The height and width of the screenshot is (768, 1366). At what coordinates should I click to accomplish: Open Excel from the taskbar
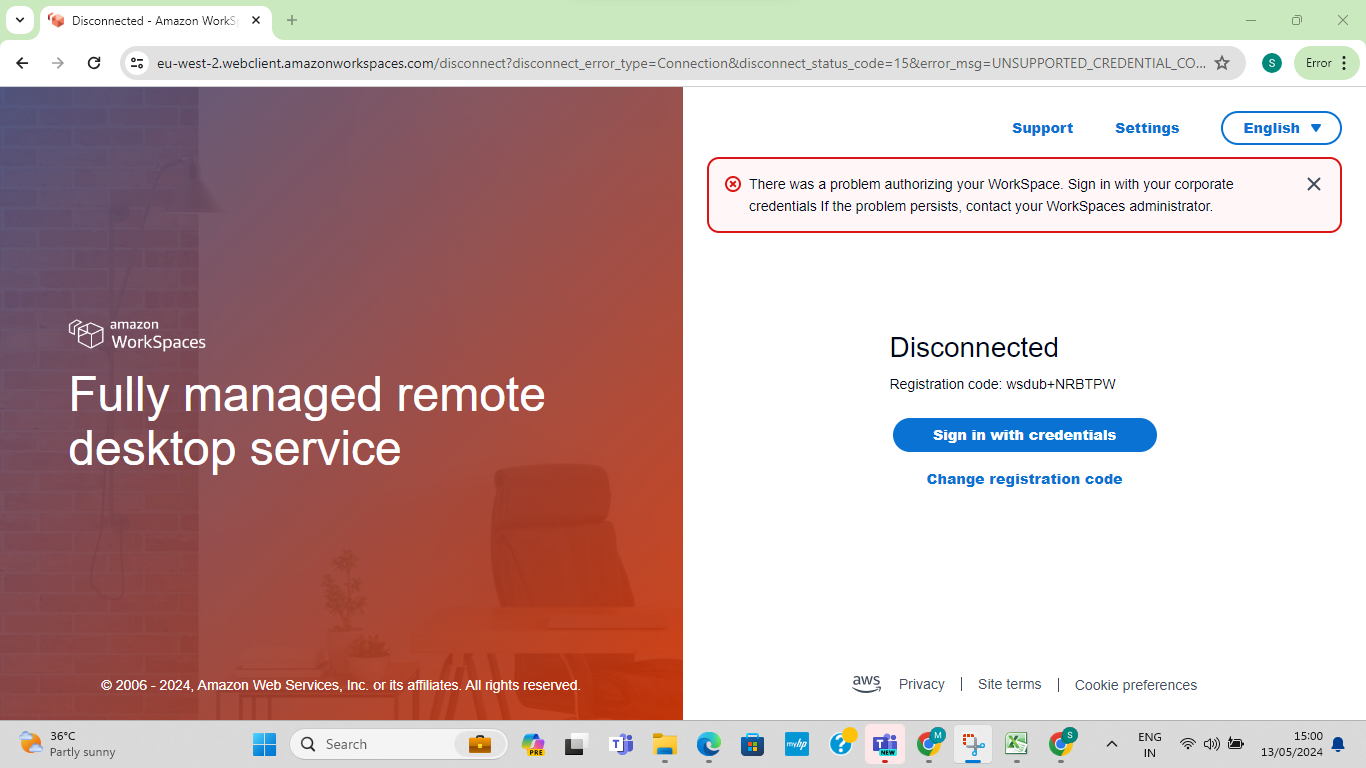[1017, 744]
